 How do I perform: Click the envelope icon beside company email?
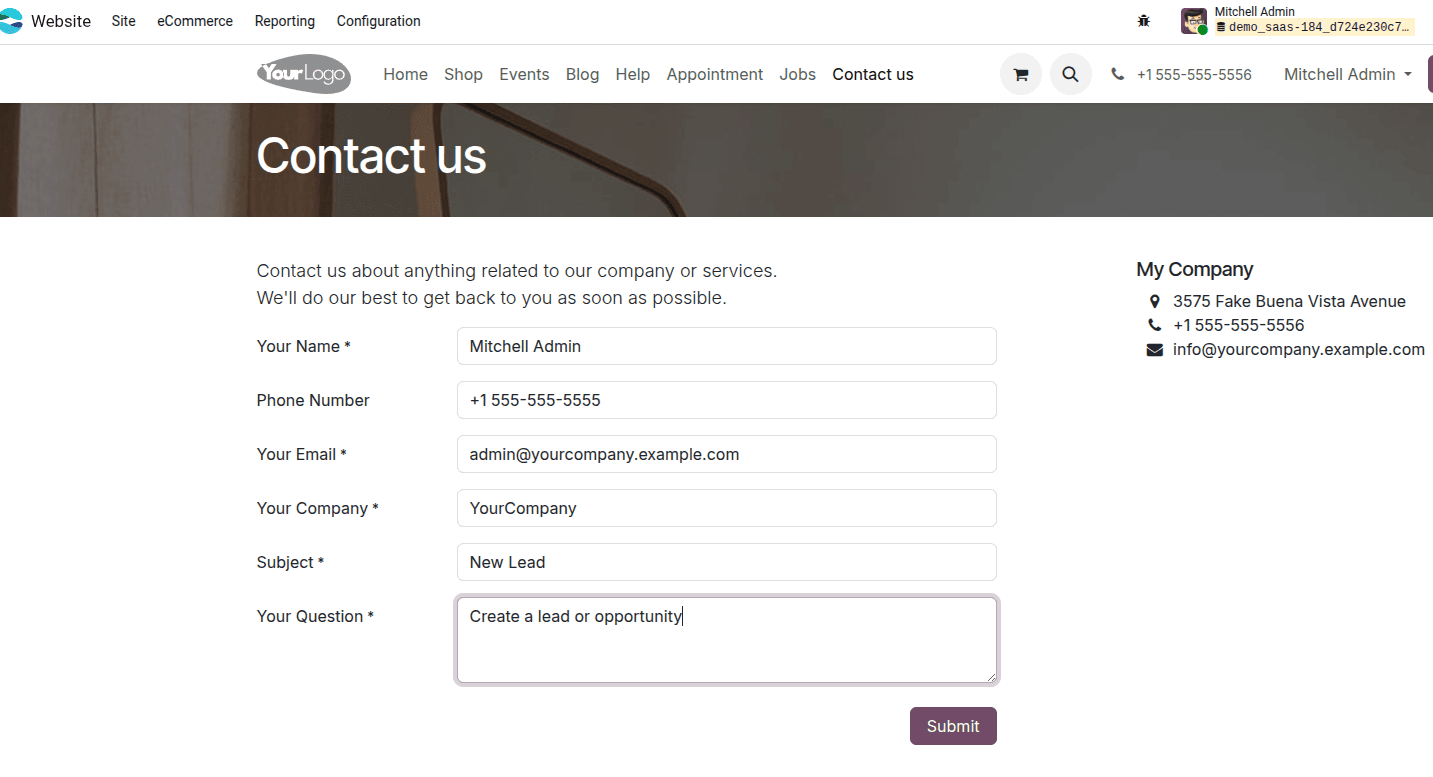(x=1155, y=350)
